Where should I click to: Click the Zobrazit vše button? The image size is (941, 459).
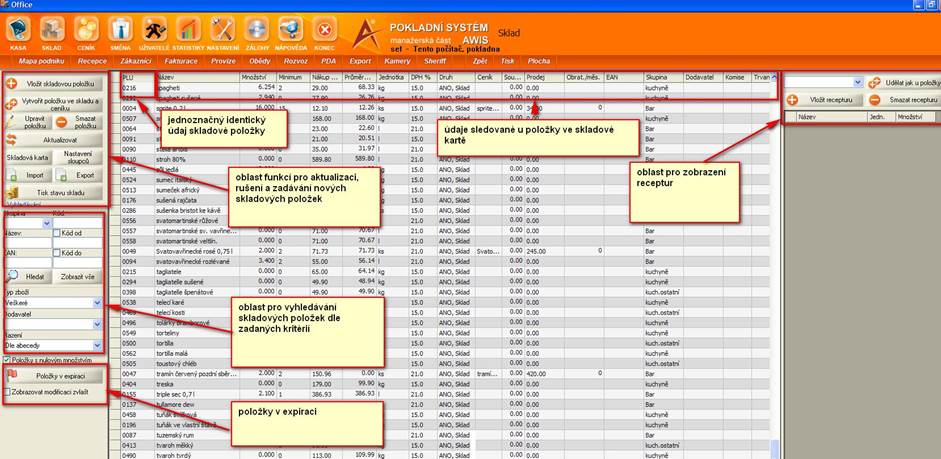(79, 277)
